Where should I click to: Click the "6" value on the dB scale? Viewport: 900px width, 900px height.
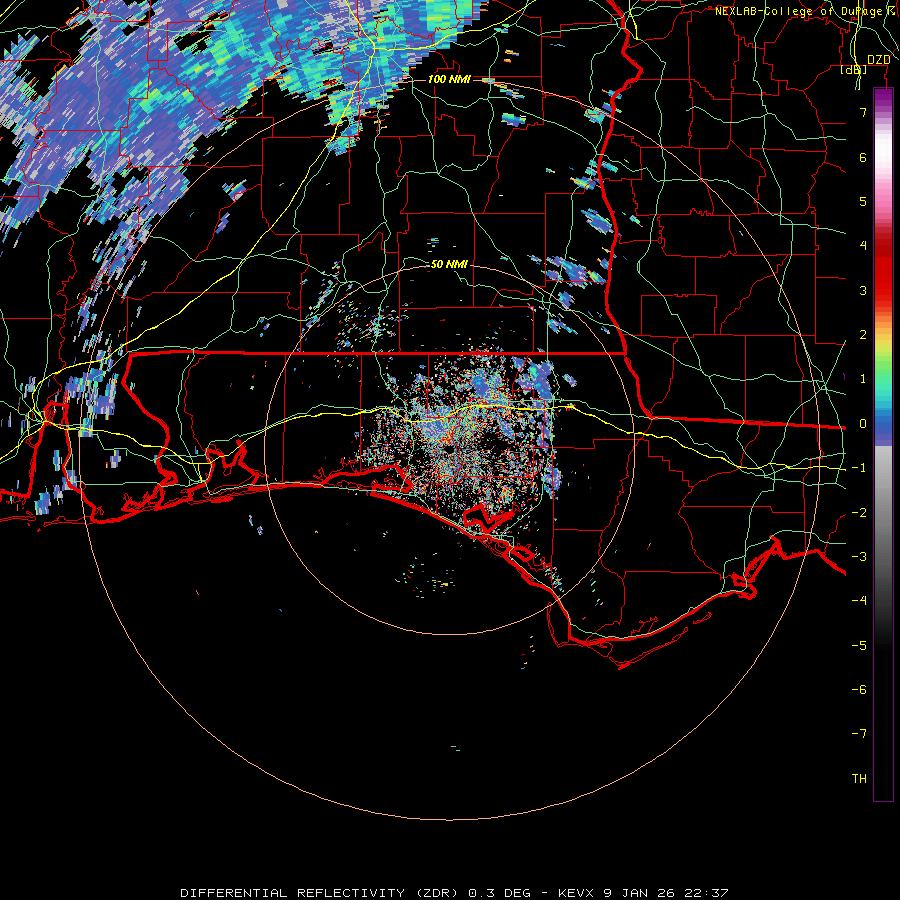pyautogui.click(x=863, y=157)
